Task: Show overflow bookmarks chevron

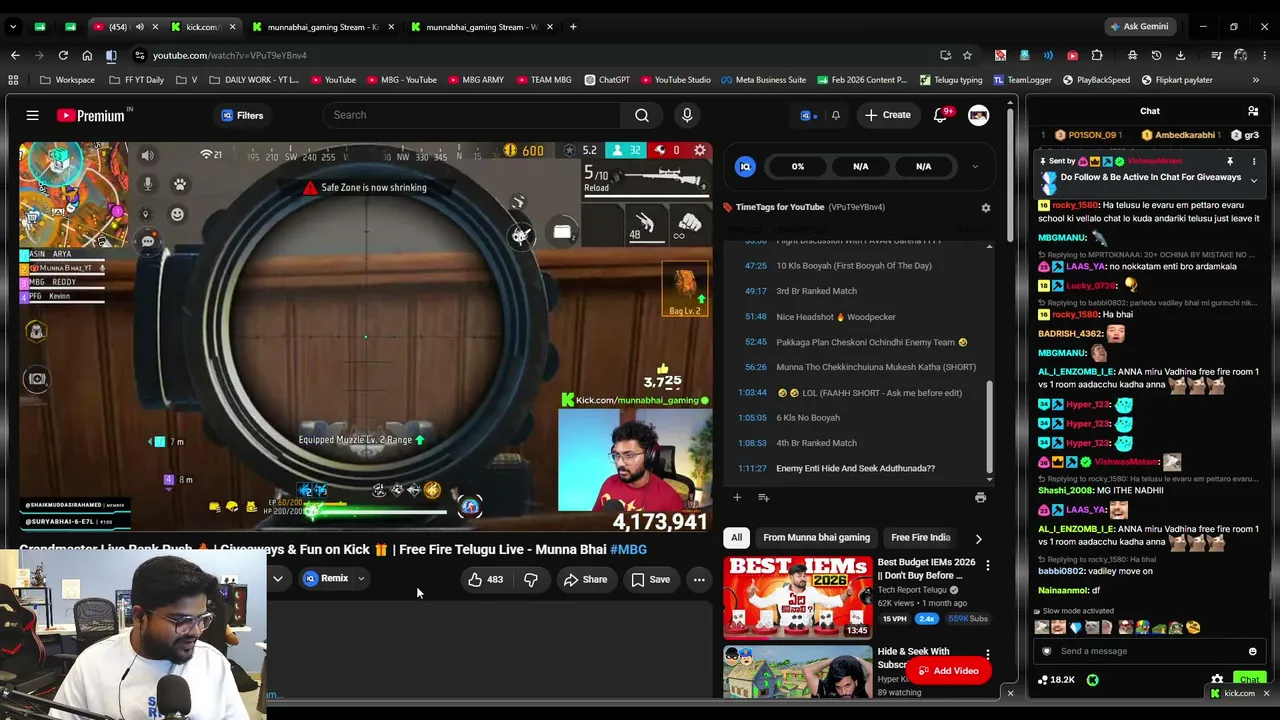Action: (1256, 80)
